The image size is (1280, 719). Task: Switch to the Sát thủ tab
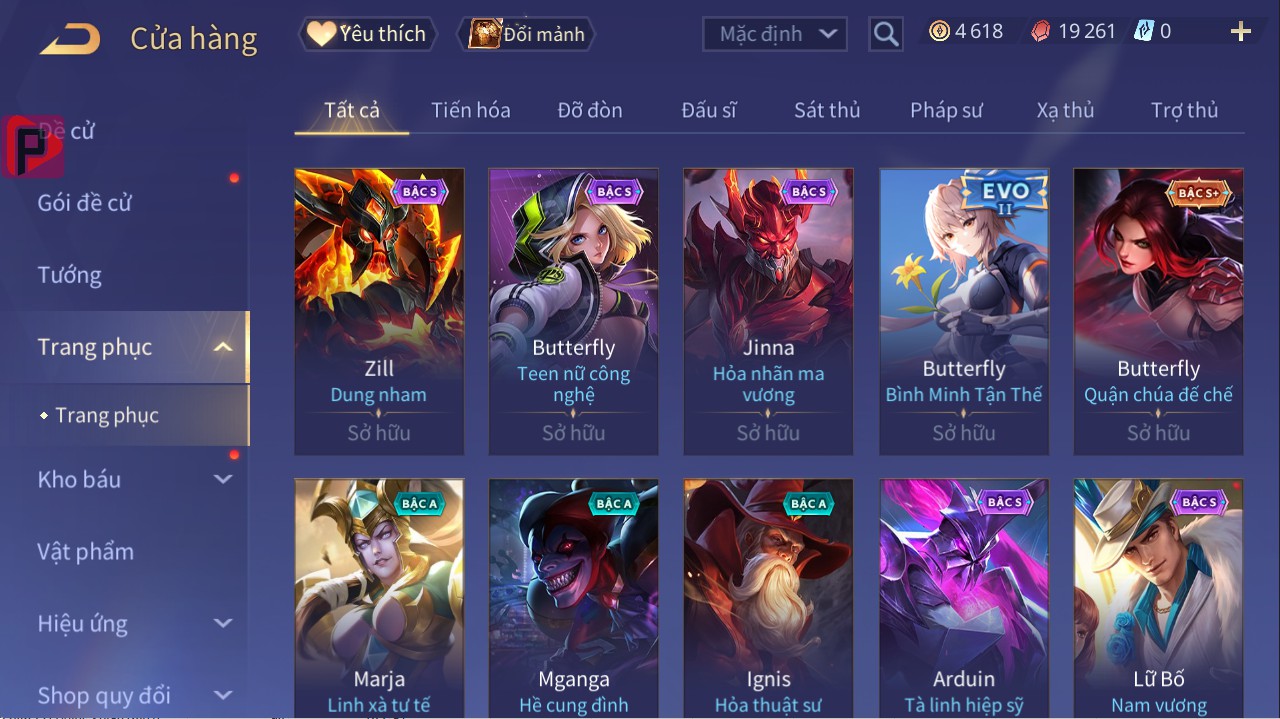827,110
